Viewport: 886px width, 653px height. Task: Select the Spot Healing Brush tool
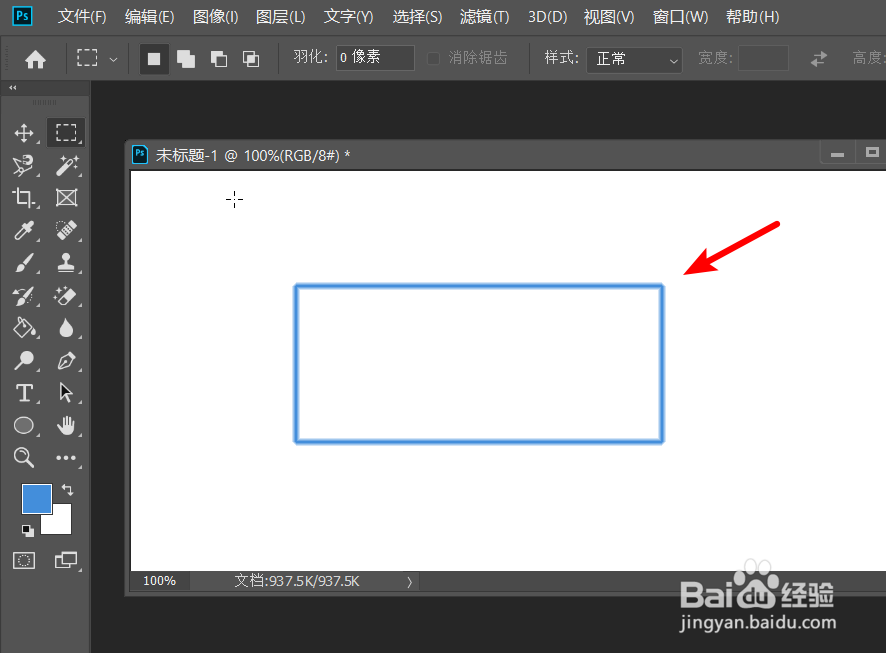pyautogui.click(x=67, y=230)
